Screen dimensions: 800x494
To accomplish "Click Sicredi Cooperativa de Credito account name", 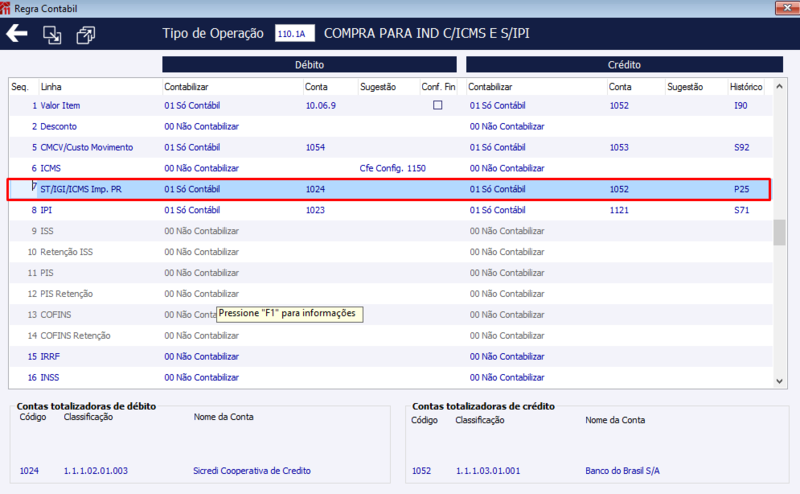I will tap(252, 471).
